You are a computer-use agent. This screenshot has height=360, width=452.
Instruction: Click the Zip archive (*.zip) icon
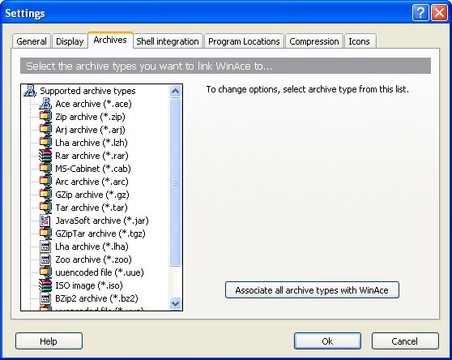click(x=45, y=117)
